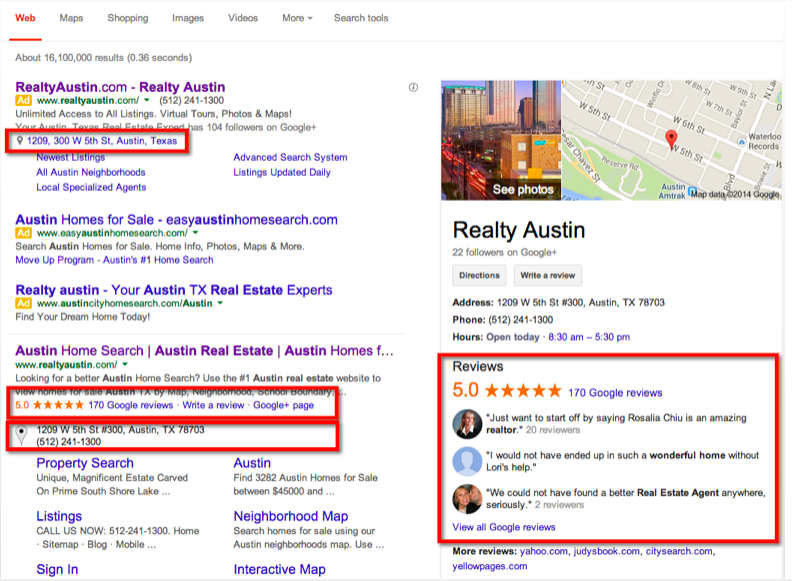This screenshot has width=792, height=581.
Task: Open the See photos thumbnail
Action: [501, 140]
